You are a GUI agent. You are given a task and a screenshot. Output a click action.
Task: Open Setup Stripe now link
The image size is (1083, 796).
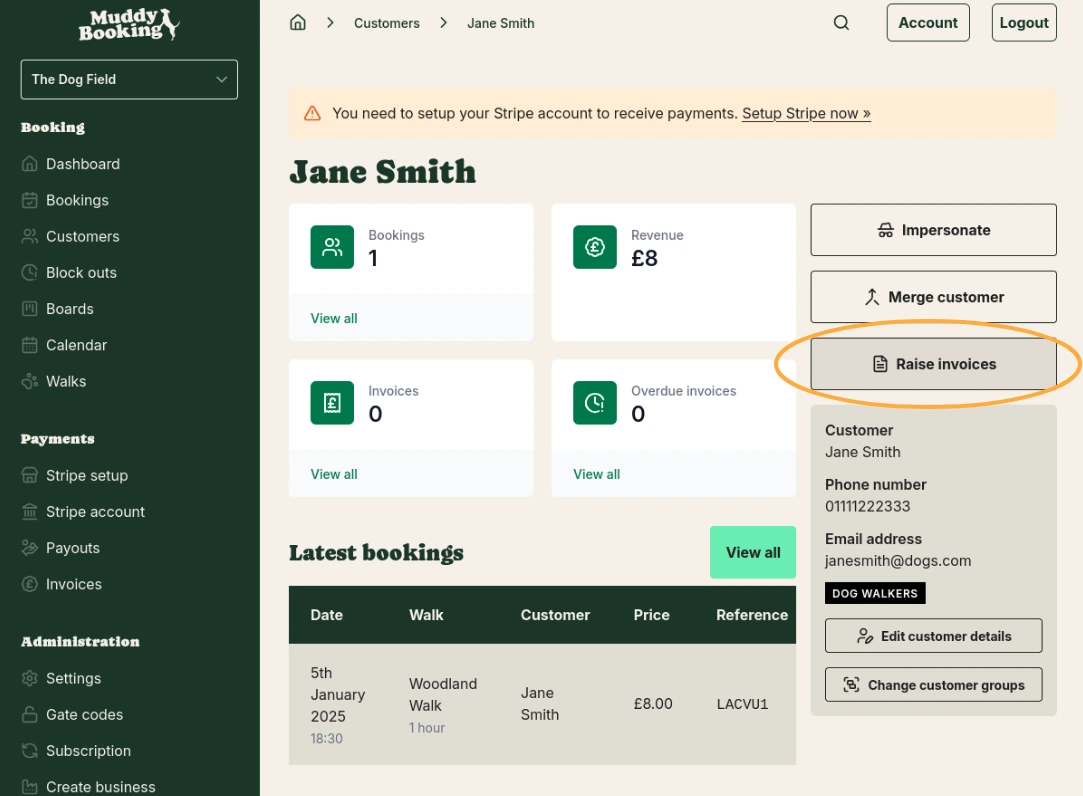coord(806,113)
